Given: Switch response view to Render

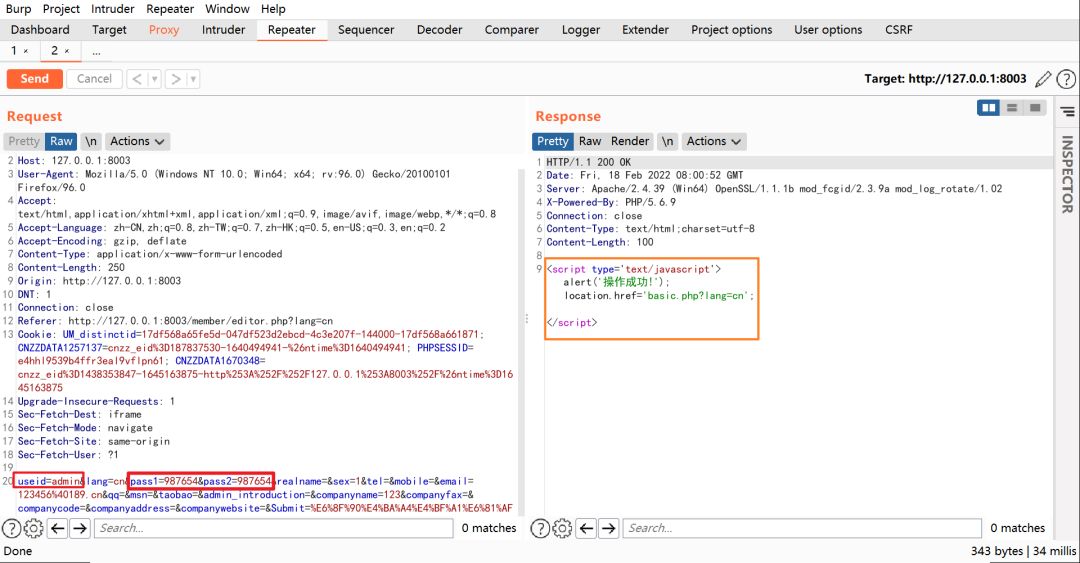Looking at the screenshot, I should coord(630,141).
